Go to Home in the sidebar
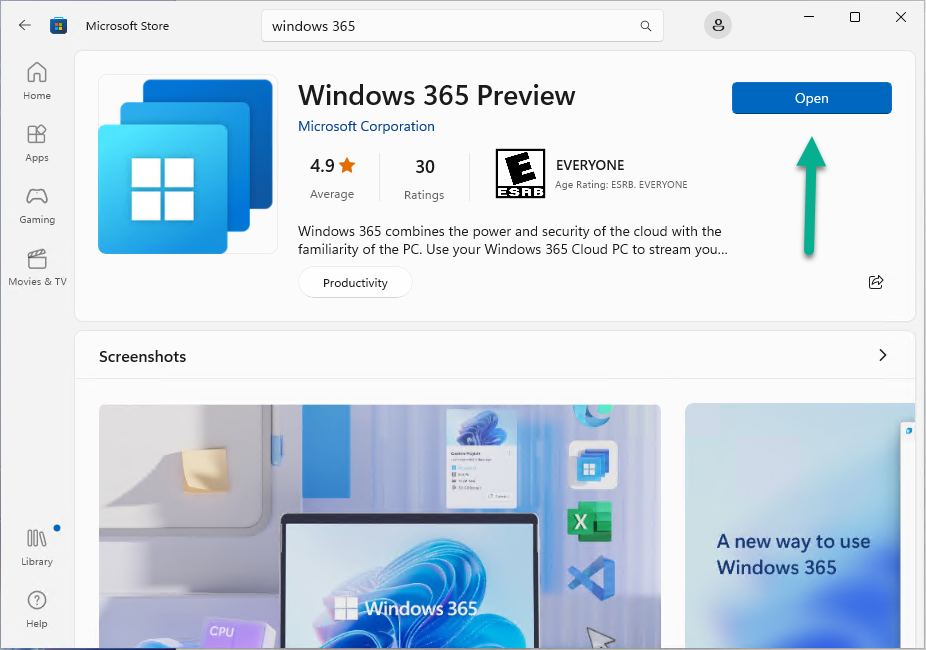The height and width of the screenshot is (650, 926). click(37, 81)
